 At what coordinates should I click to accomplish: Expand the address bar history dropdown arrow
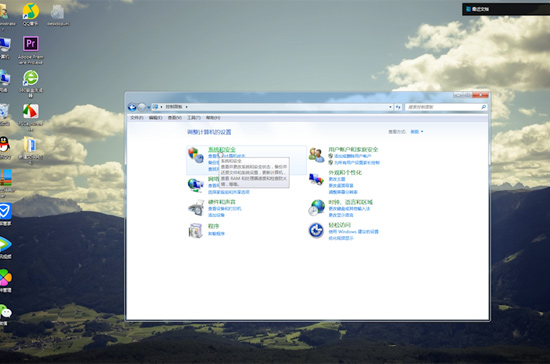pos(390,107)
